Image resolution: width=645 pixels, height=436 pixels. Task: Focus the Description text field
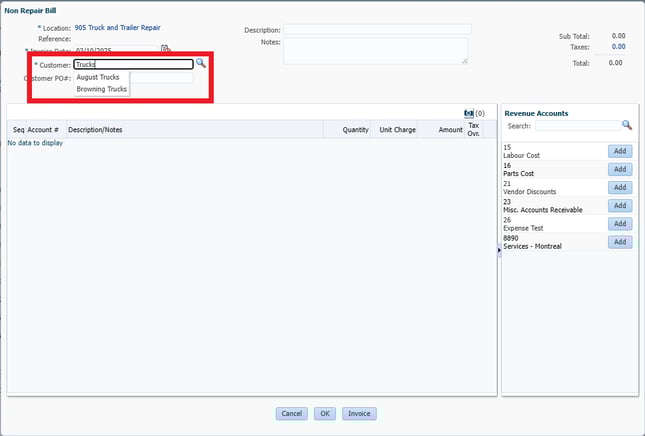(375, 30)
